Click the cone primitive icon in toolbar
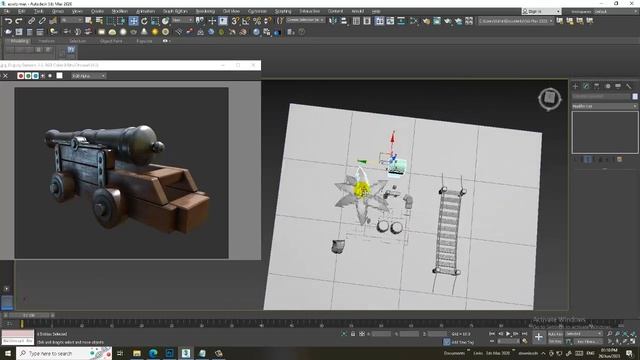 144,32
